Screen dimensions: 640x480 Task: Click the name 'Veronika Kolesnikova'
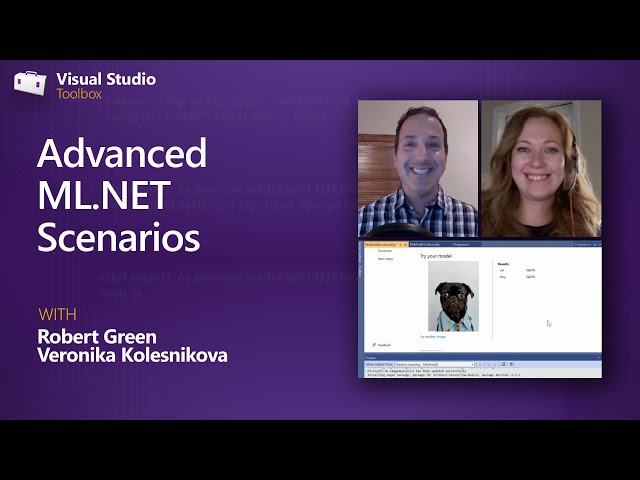click(133, 355)
